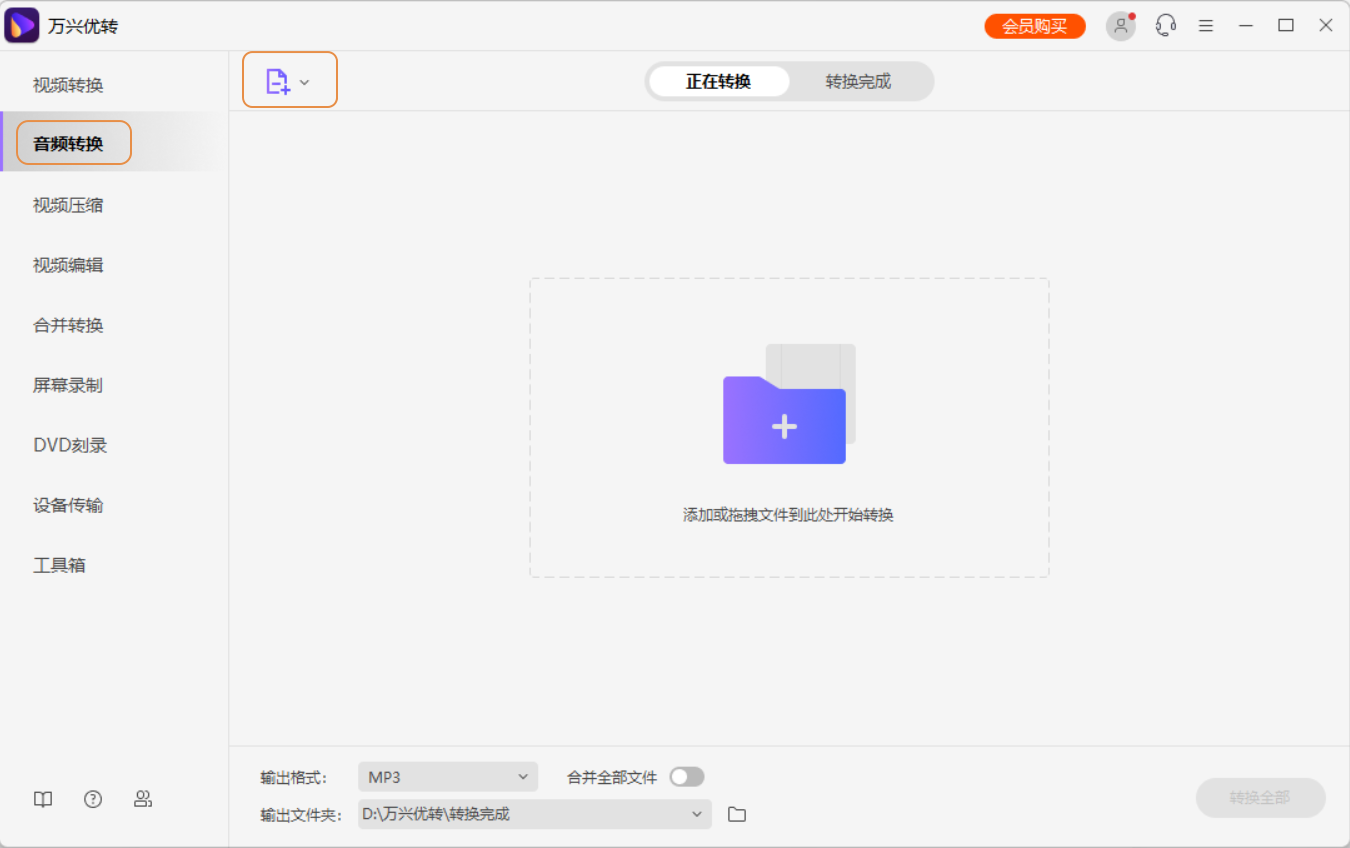Open the community/feedback icon
The height and width of the screenshot is (848, 1350).
coord(143,799)
